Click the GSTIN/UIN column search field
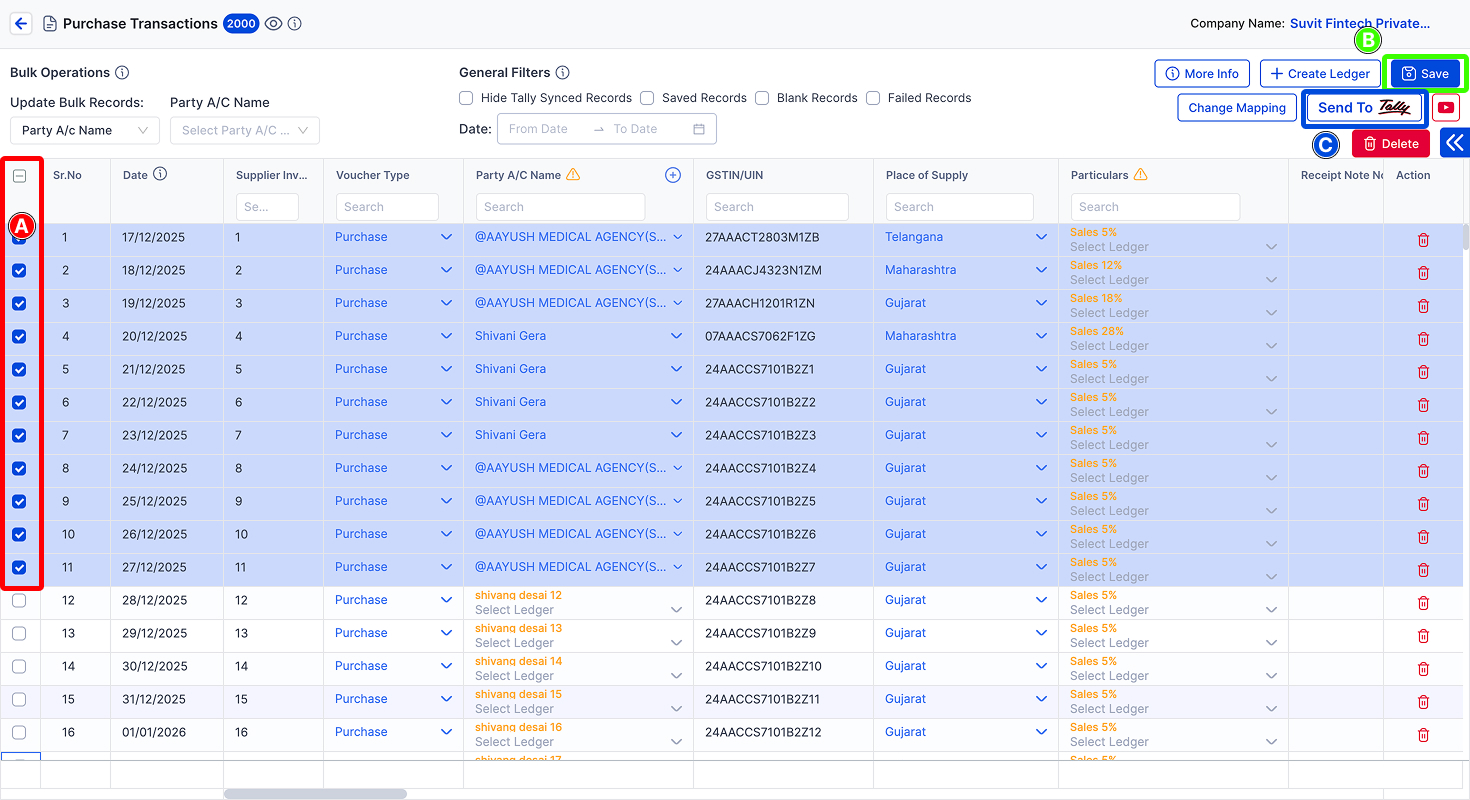The height and width of the screenshot is (800, 1470). (777, 207)
